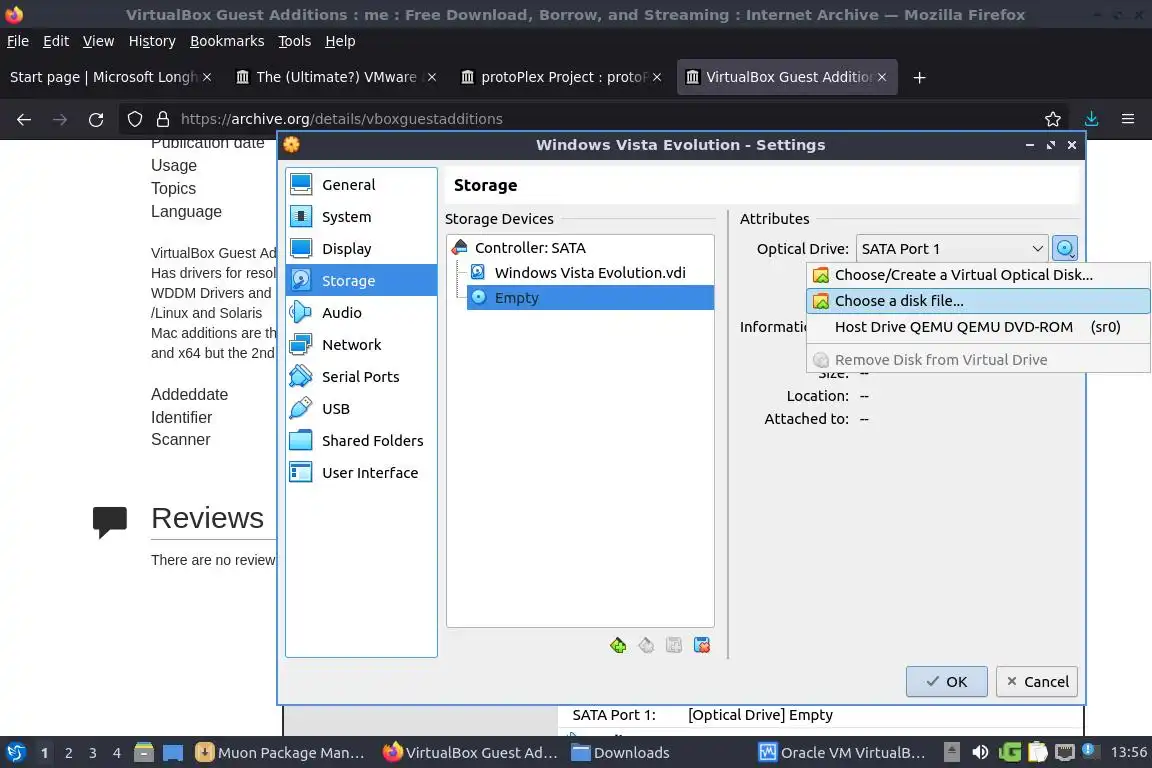The width and height of the screenshot is (1152, 768).
Task: Click the add attachment icon below storage tree
Action: coord(674,645)
